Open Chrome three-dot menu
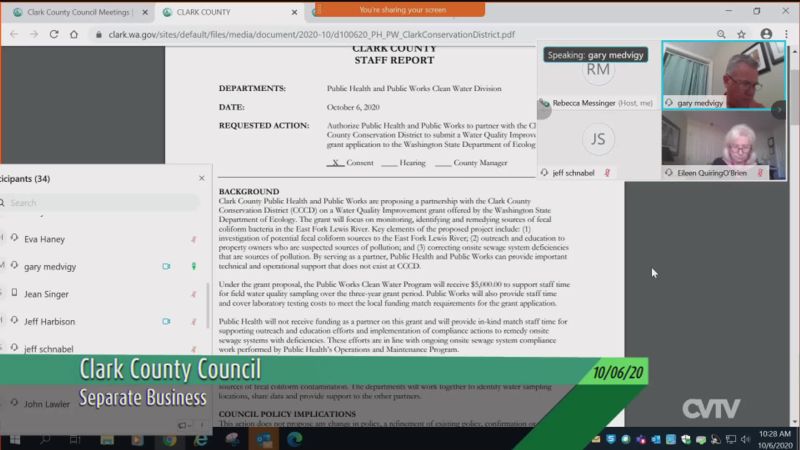This screenshot has width=800, height=450. pos(788,34)
